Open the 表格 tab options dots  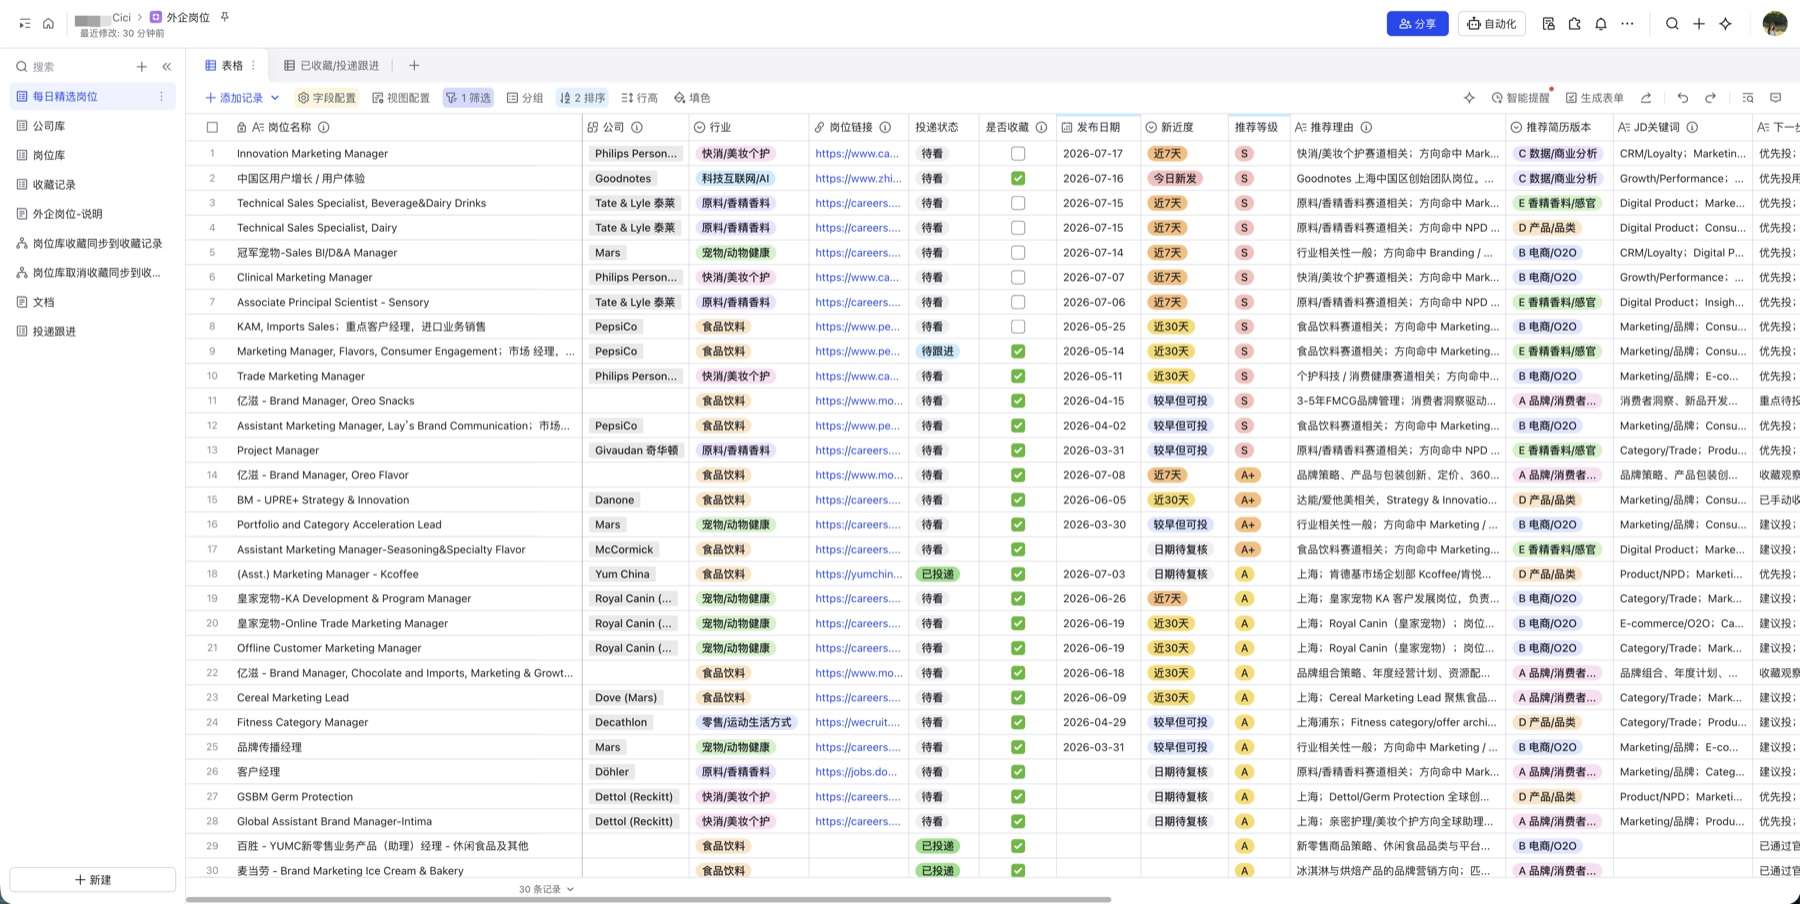coord(253,66)
